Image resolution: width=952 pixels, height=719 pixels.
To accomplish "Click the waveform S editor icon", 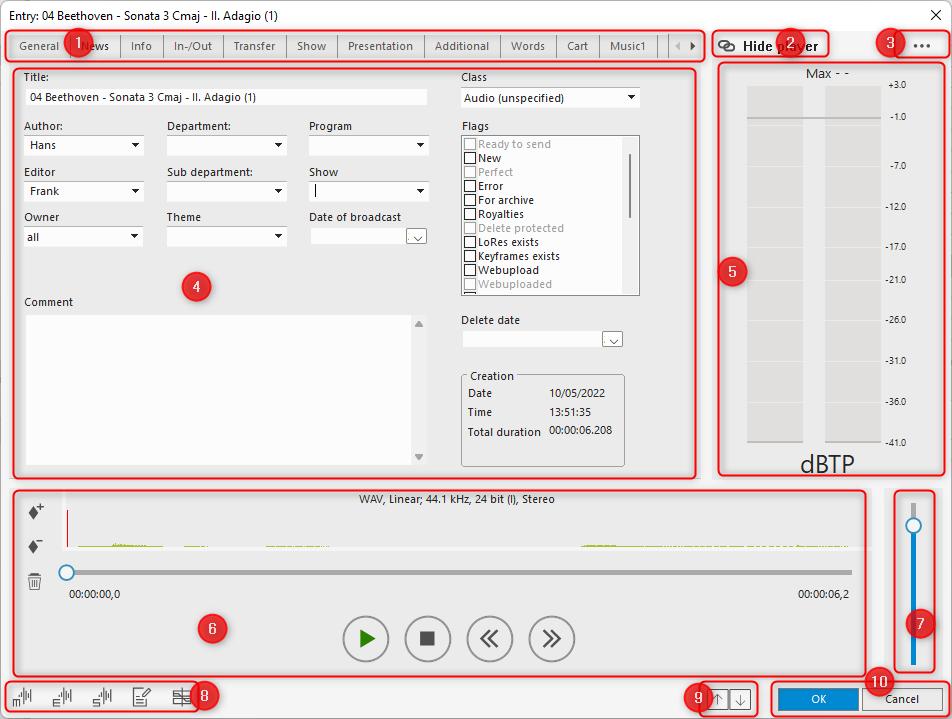I will click(x=102, y=697).
